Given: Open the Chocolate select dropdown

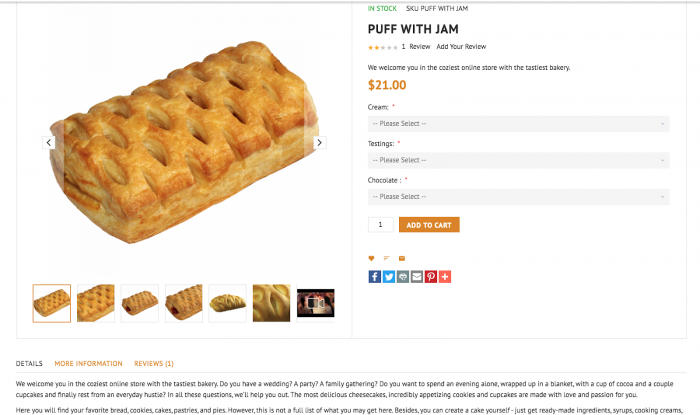Looking at the screenshot, I should (518, 197).
